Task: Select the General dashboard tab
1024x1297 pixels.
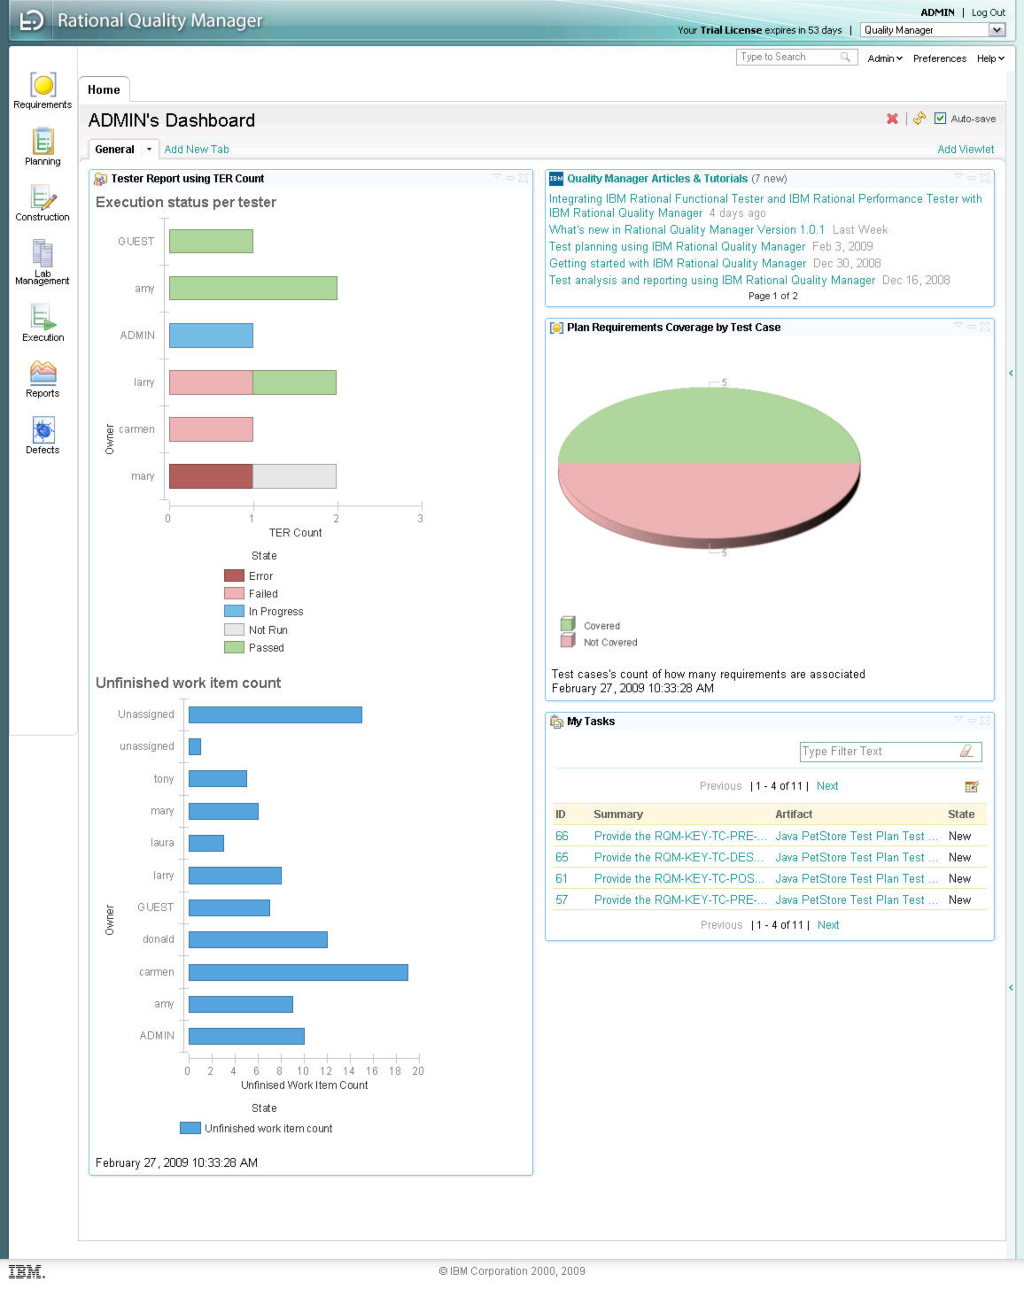Action: [x=115, y=150]
